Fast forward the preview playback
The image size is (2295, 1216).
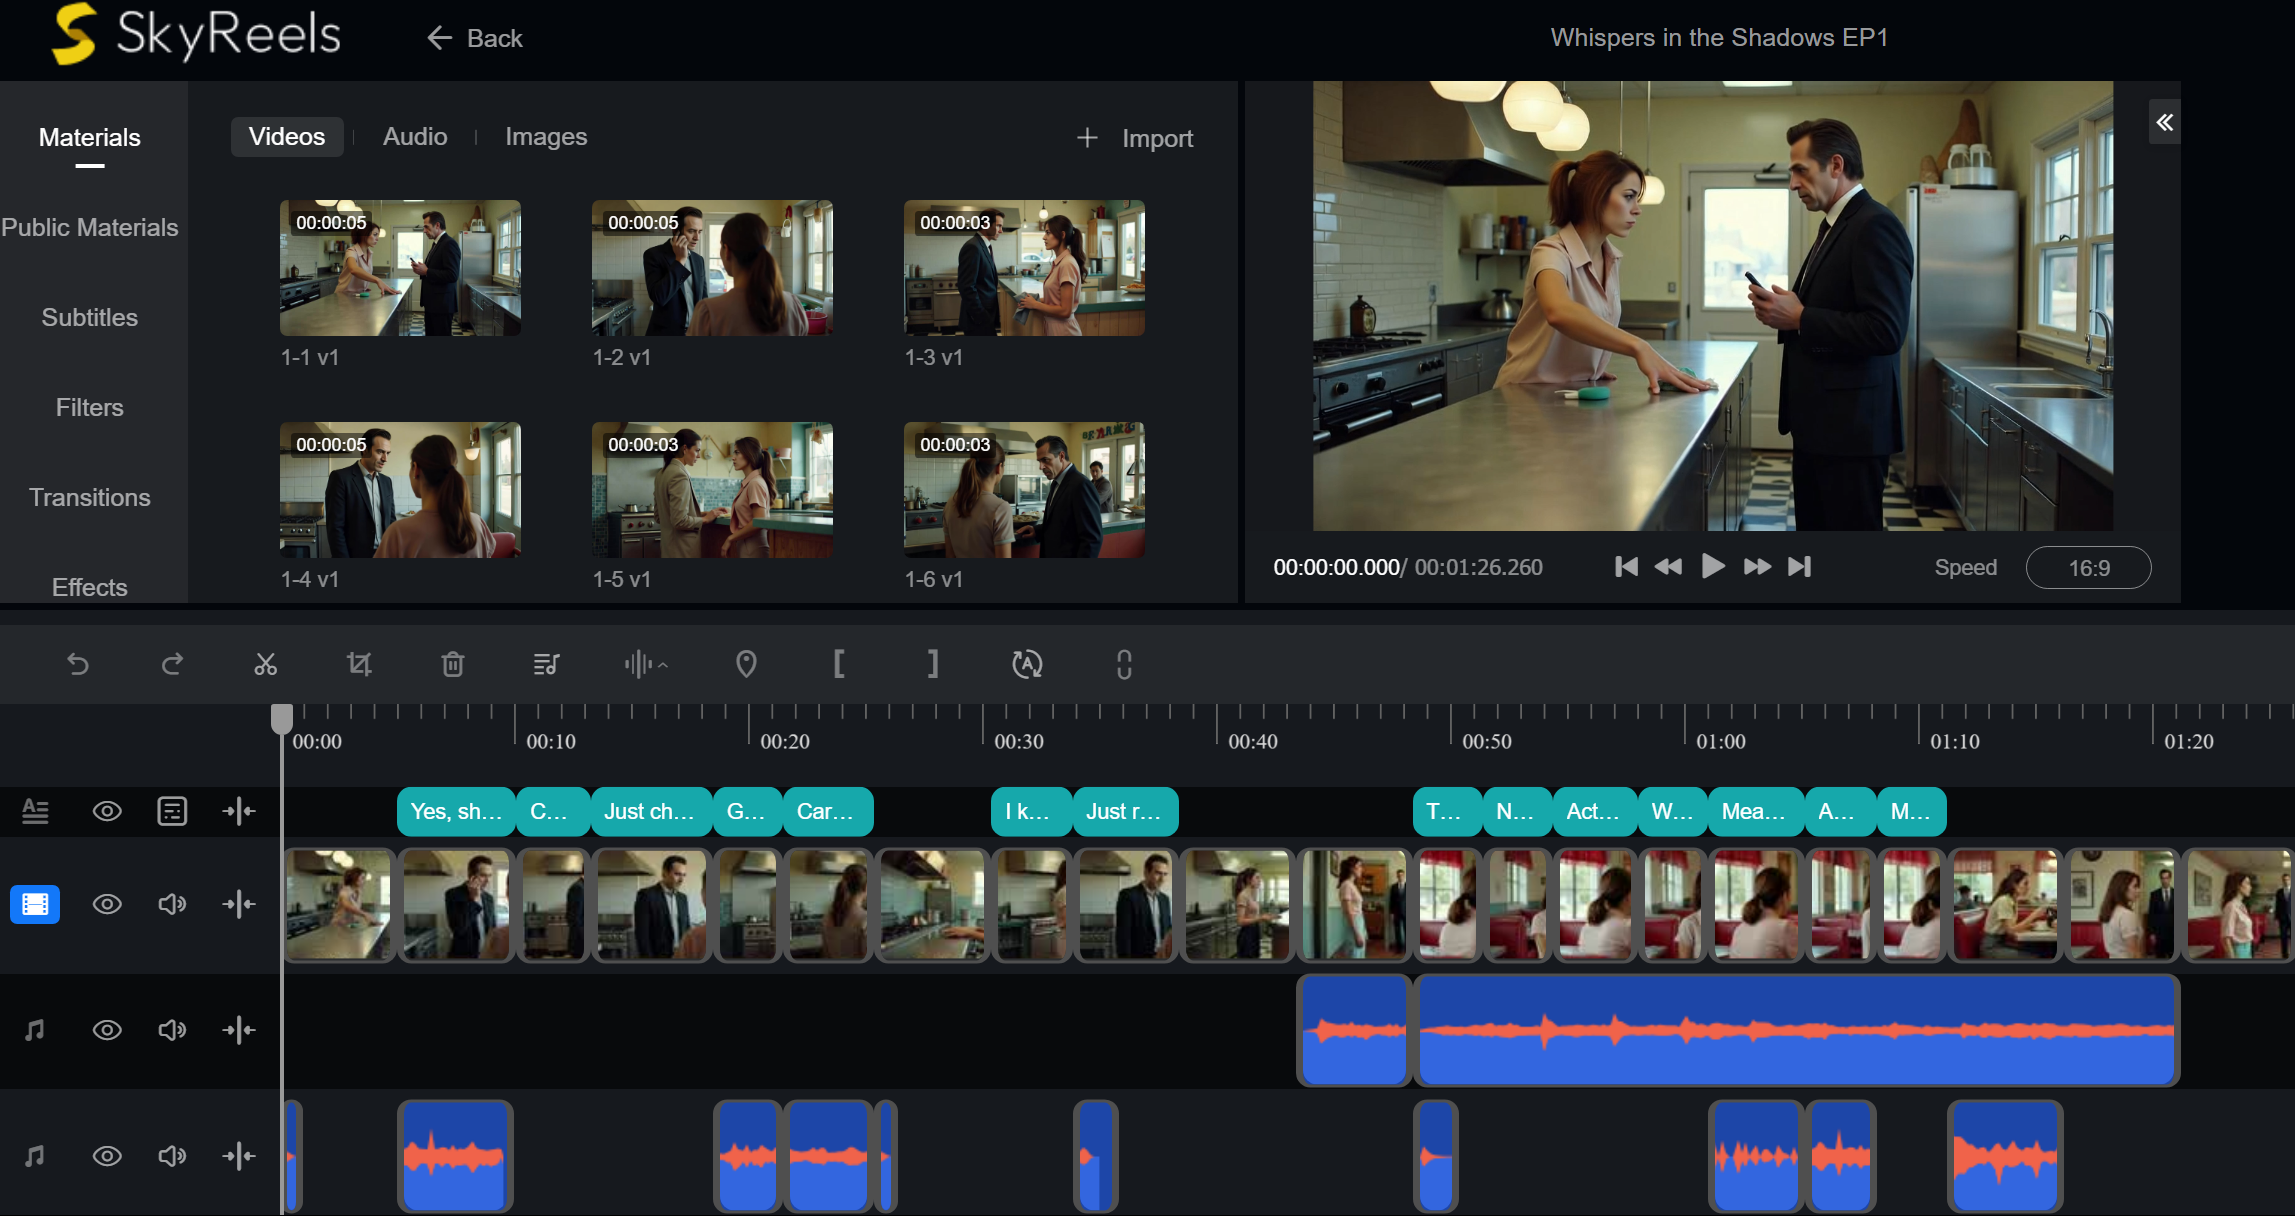click(1757, 567)
